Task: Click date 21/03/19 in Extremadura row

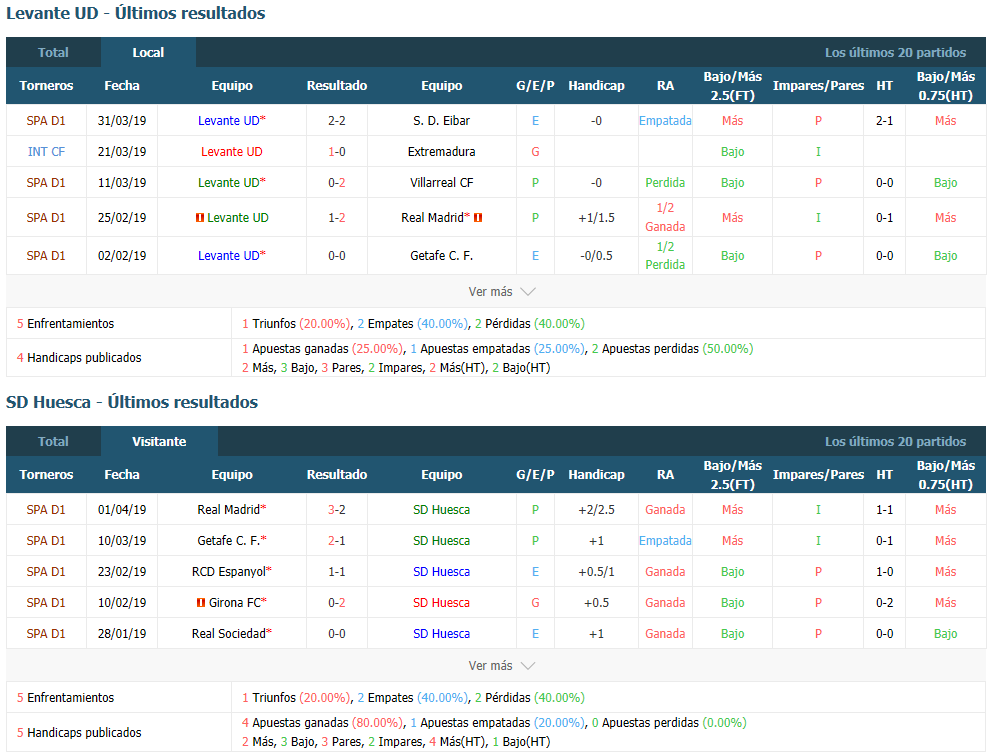Action: 122,152
